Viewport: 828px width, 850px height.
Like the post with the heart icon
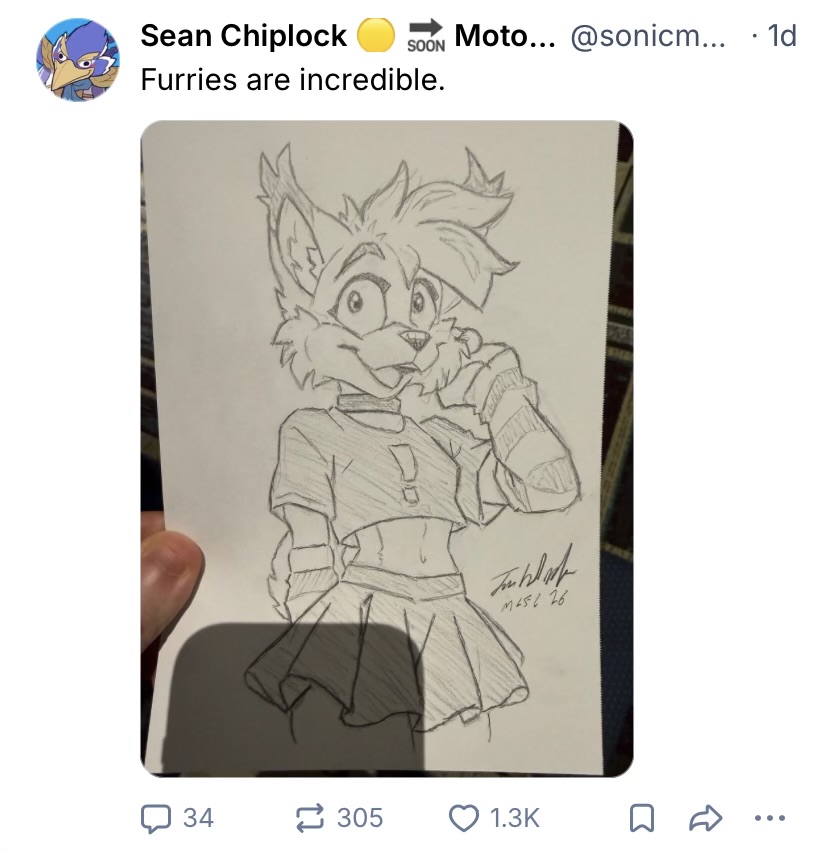point(464,818)
